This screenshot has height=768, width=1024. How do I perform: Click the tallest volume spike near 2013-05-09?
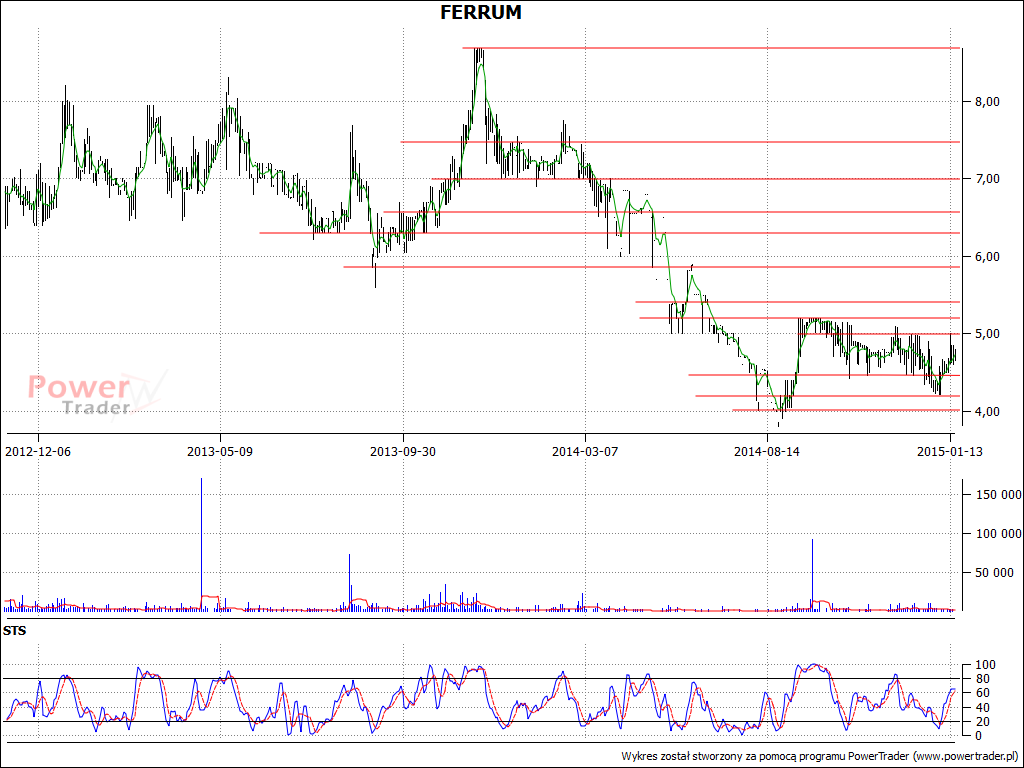point(201,544)
